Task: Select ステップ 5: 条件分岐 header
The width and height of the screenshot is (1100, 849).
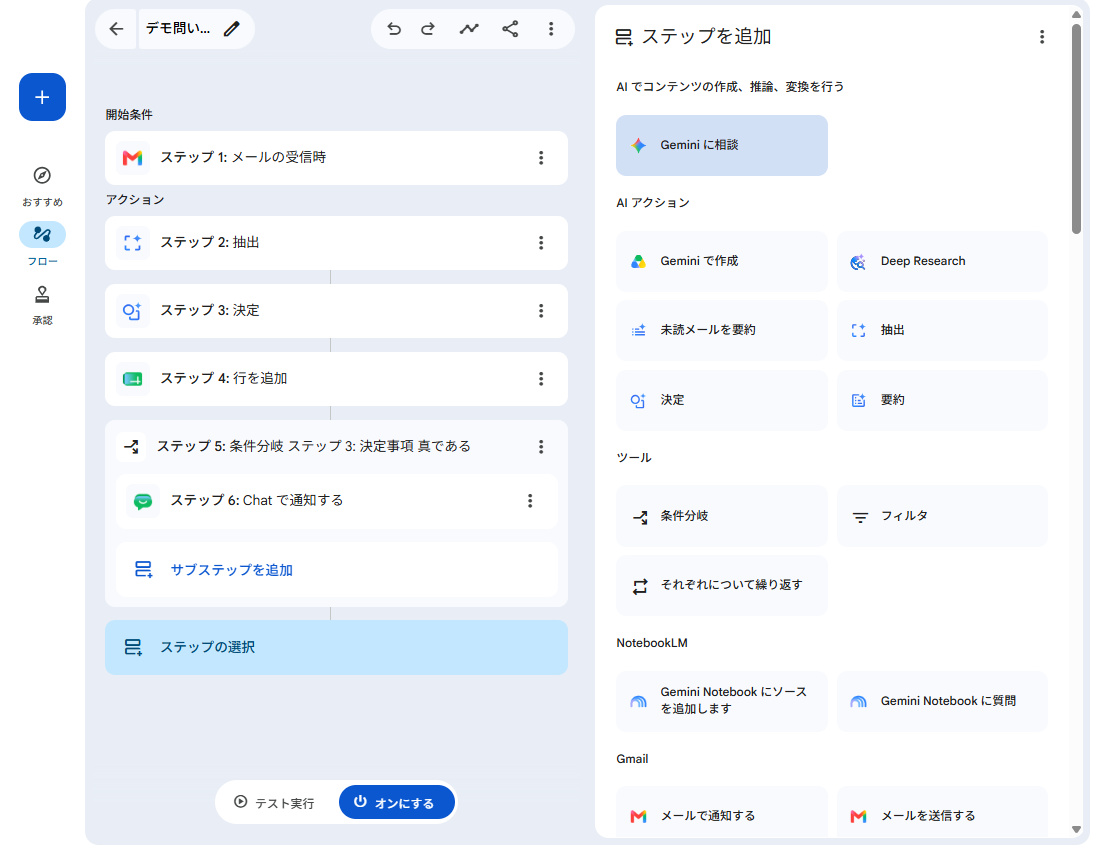Action: (x=336, y=447)
